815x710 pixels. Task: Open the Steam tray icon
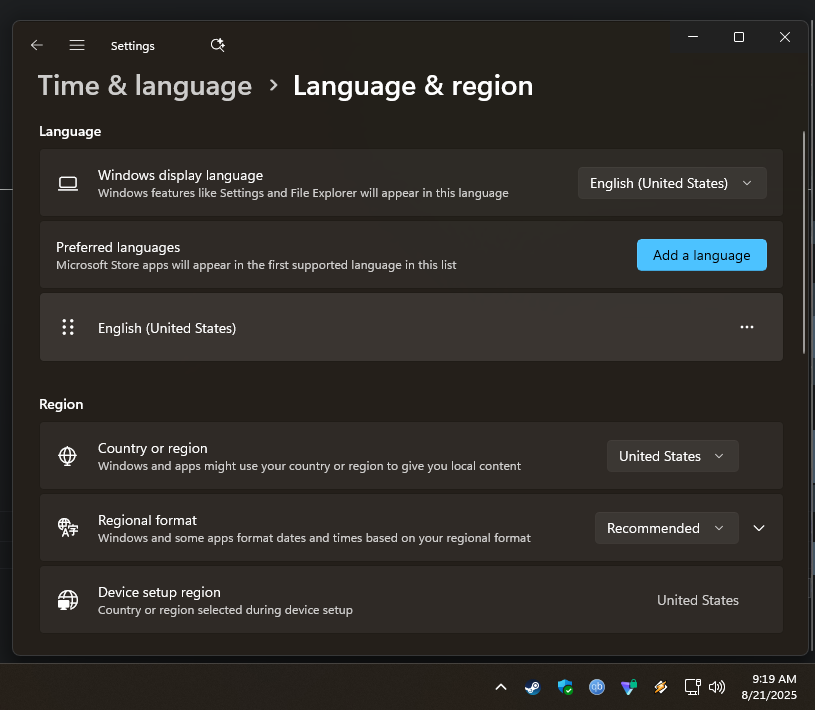533,687
